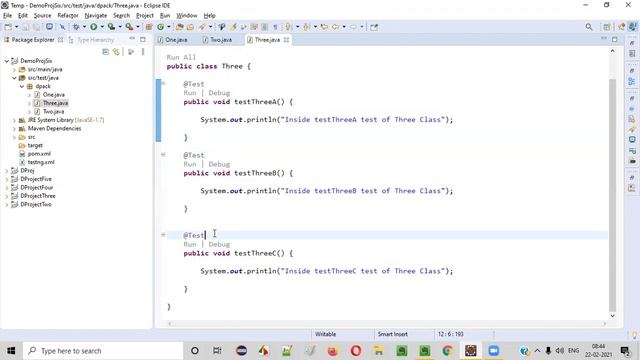The width and height of the screenshot is (640, 360).
Task: Maximize the editor area
Action: (x=615, y=40)
